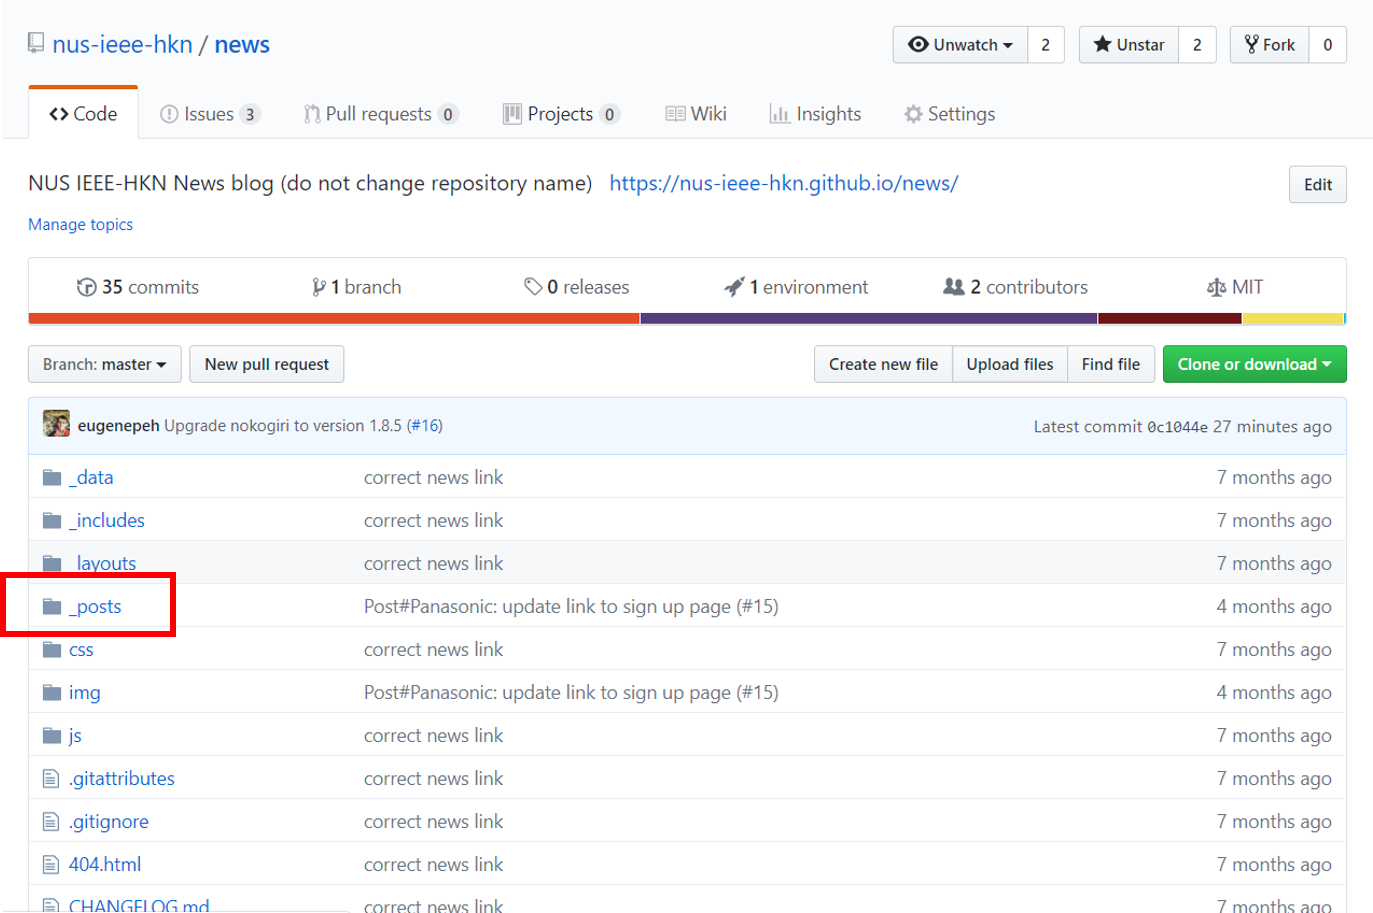Open the Insights tab
This screenshot has height=913, width=1373.
(x=815, y=114)
